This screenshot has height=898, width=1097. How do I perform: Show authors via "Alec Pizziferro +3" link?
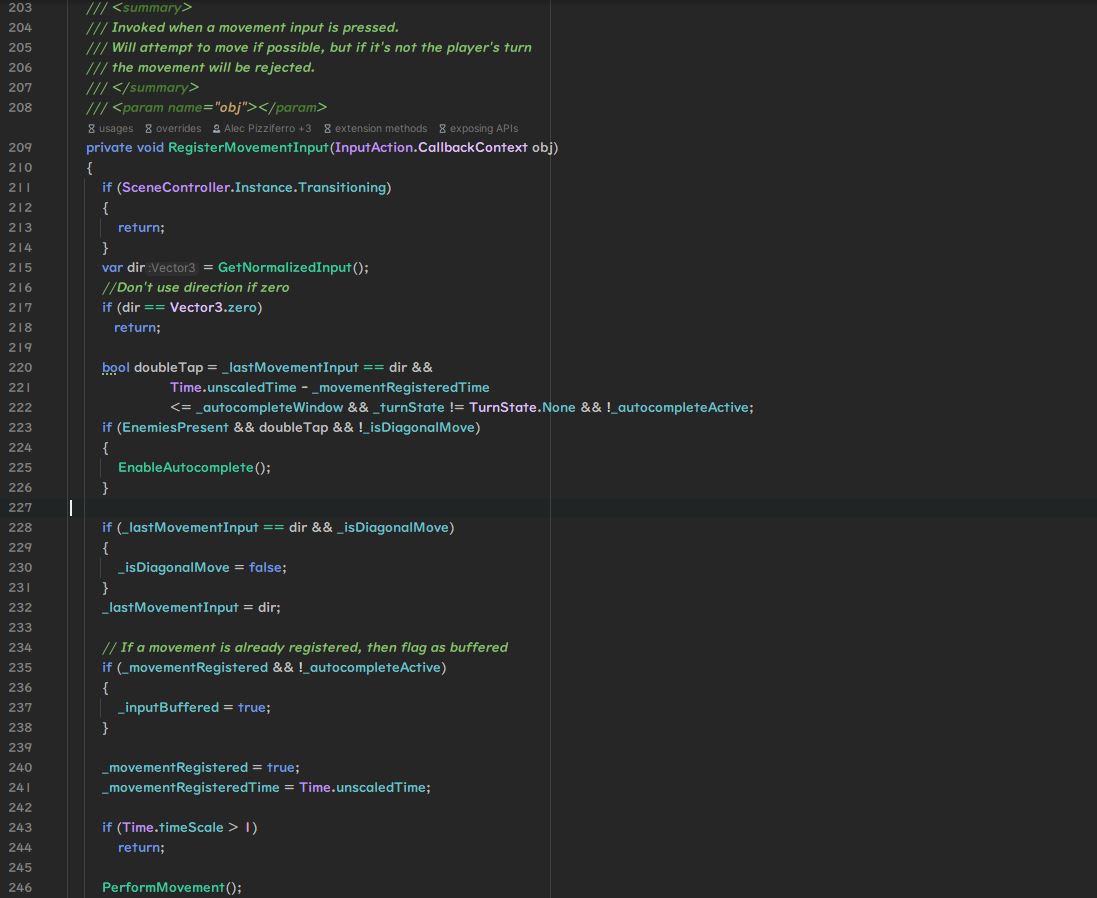point(267,129)
